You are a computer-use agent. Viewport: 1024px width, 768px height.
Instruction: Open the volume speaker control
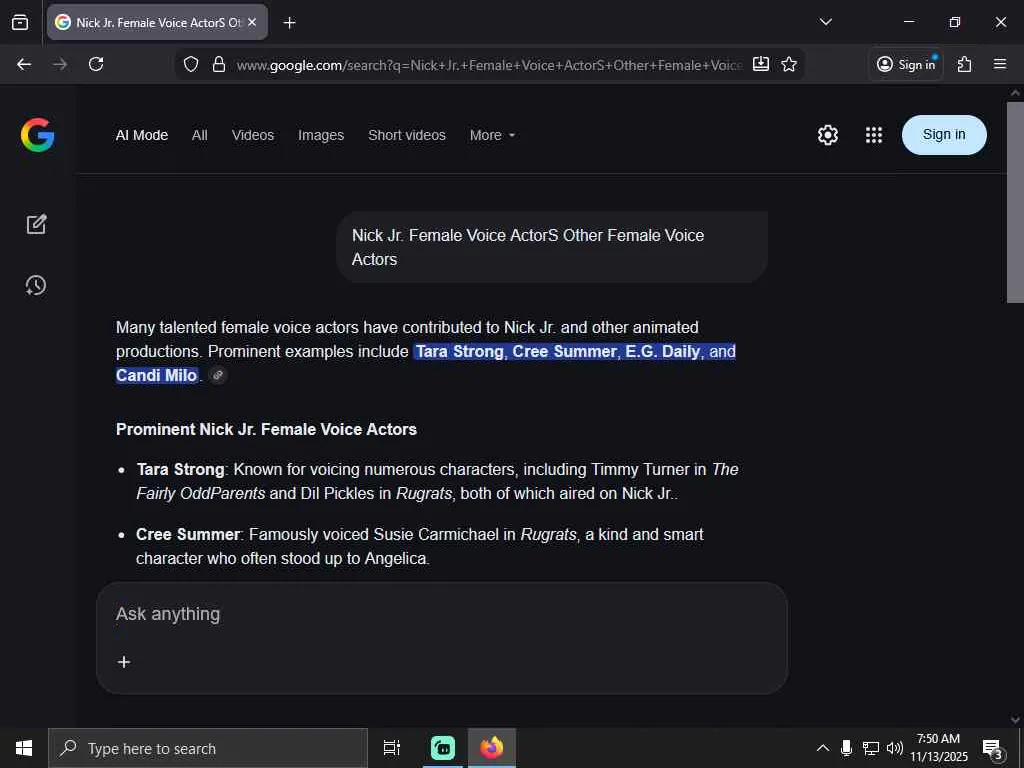pos(895,748)
